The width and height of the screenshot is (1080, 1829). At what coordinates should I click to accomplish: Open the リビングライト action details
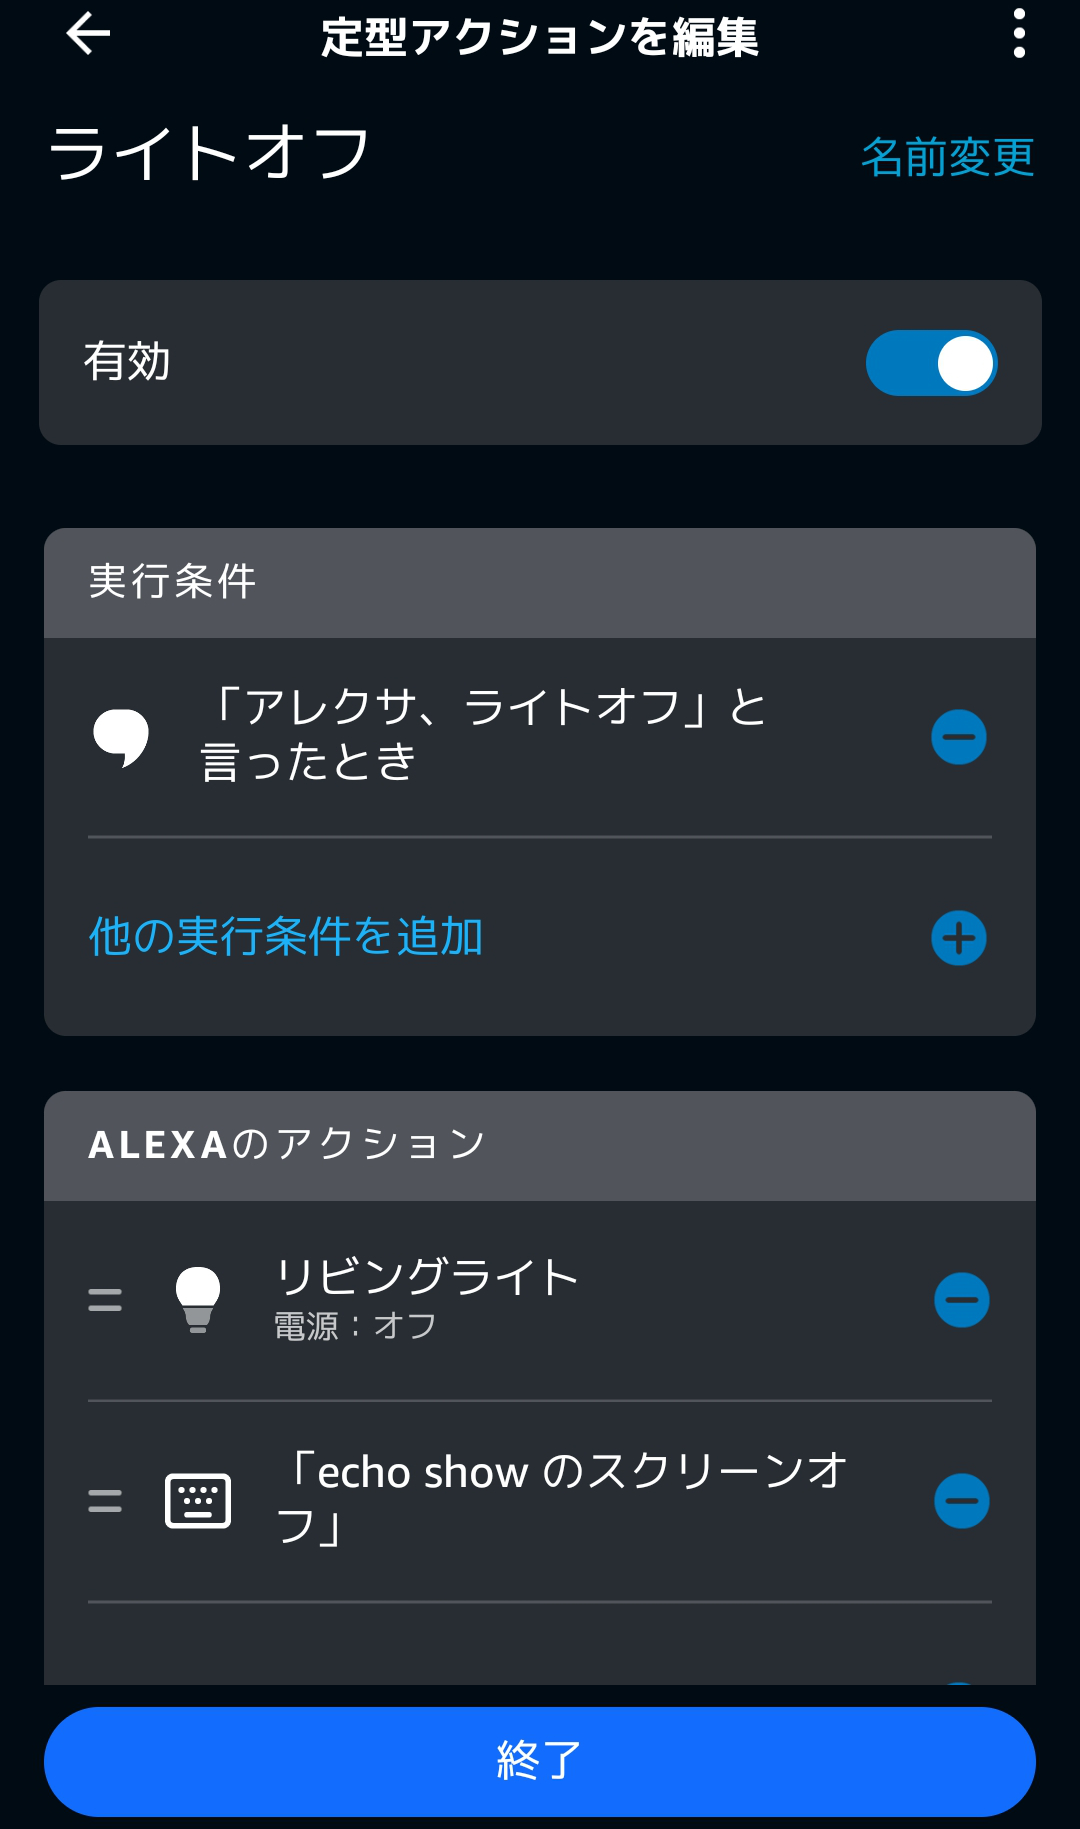pyautogui.click(x=427, y=1298)
